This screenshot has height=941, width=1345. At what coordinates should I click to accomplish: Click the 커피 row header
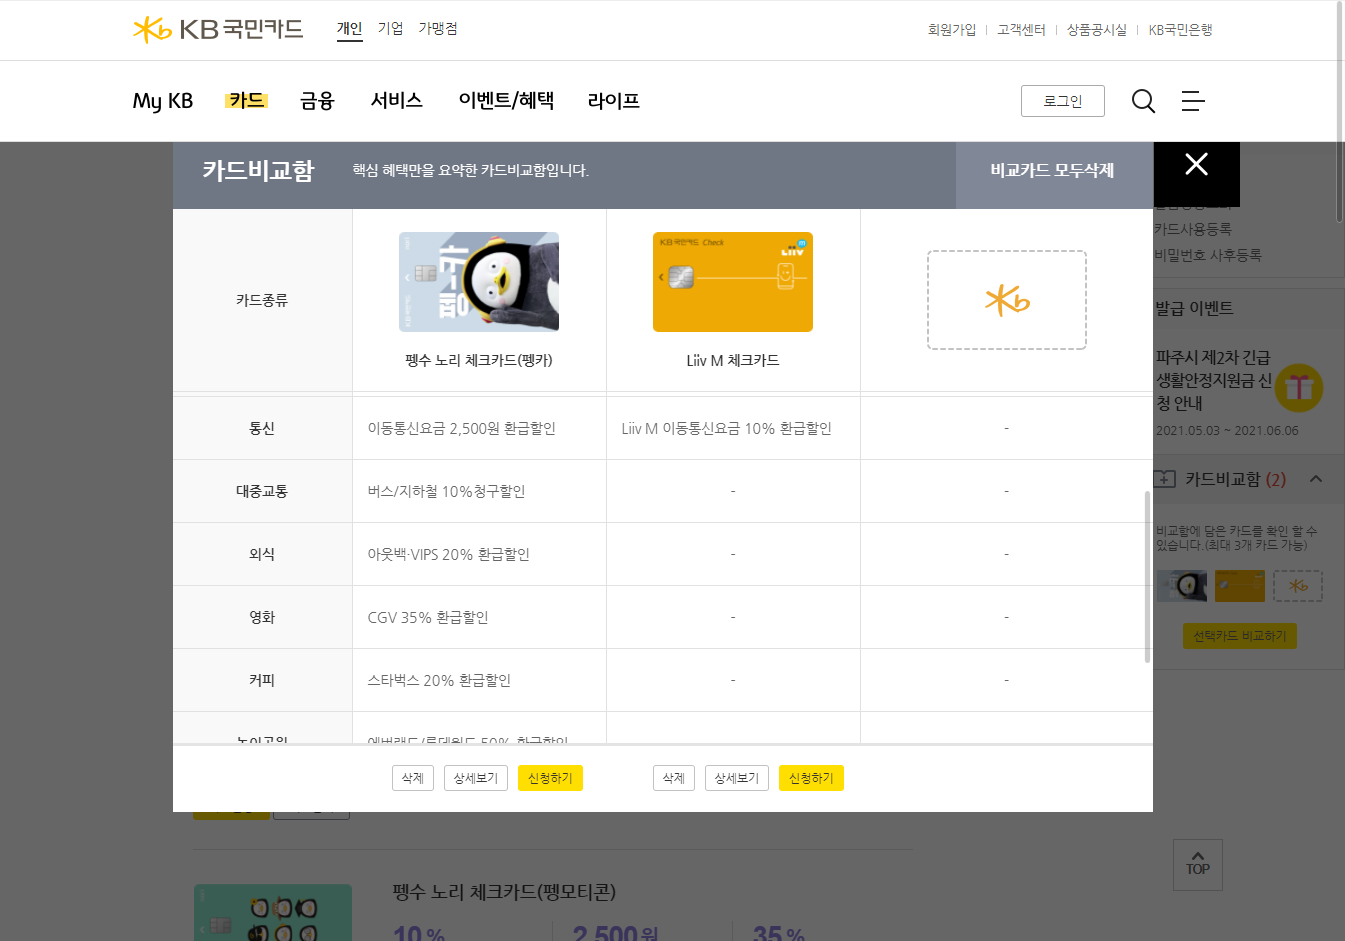[x=262, y=680]
